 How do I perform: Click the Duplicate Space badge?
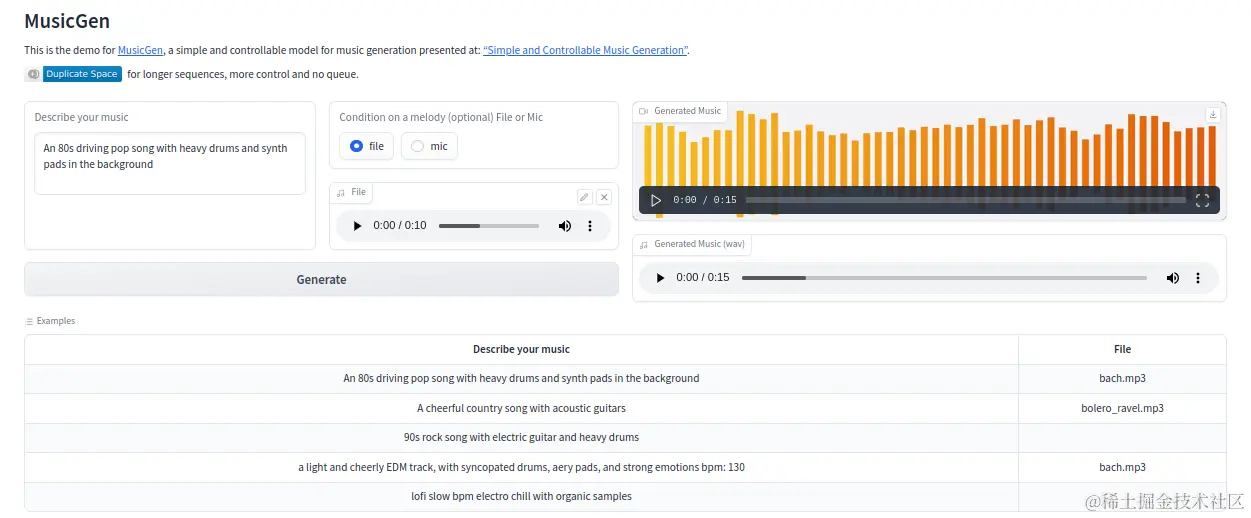[x=73, y=74]
